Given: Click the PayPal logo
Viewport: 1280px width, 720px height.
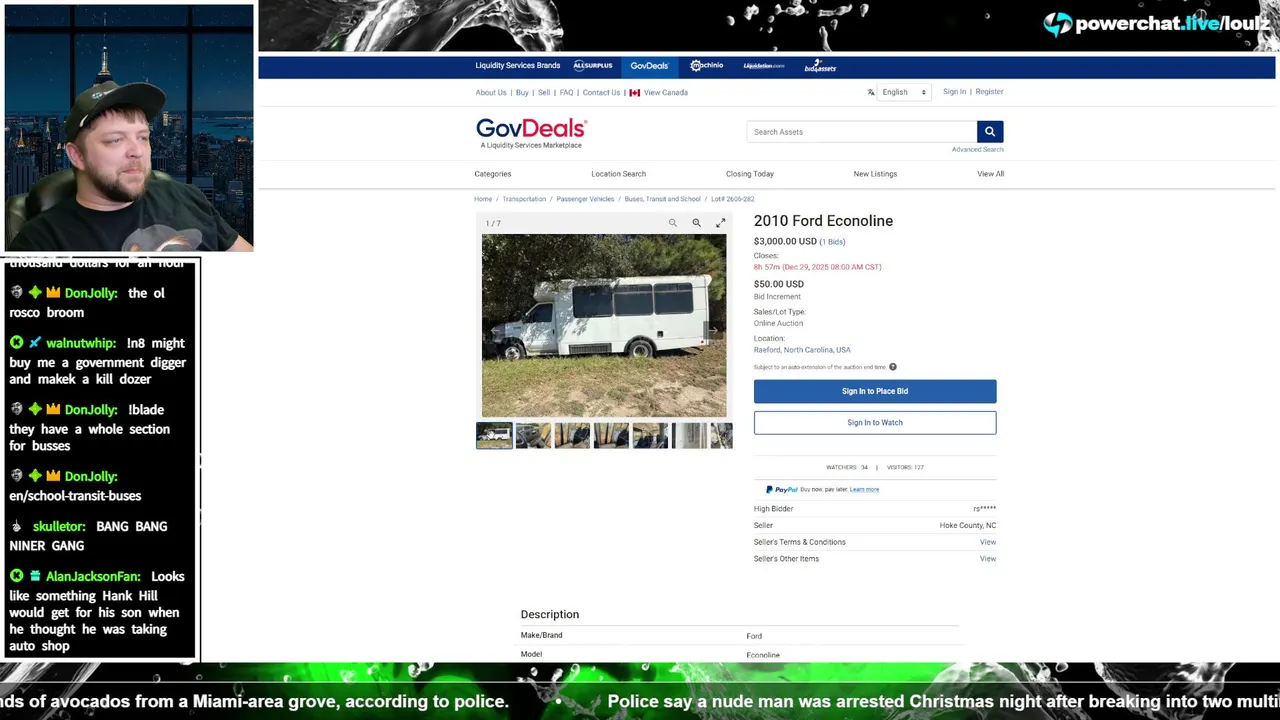Looking at the screenshot, I should click(782, 489).
